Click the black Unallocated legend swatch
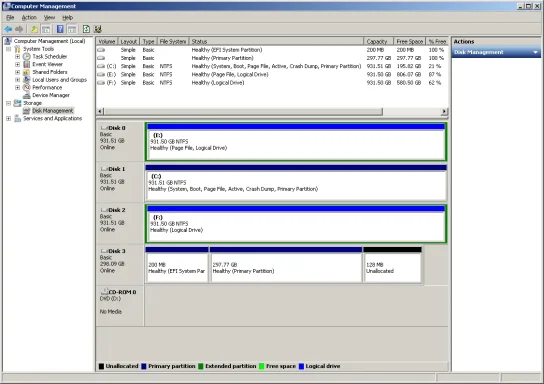This screenshot has height=384, width=544. [101, 366]
